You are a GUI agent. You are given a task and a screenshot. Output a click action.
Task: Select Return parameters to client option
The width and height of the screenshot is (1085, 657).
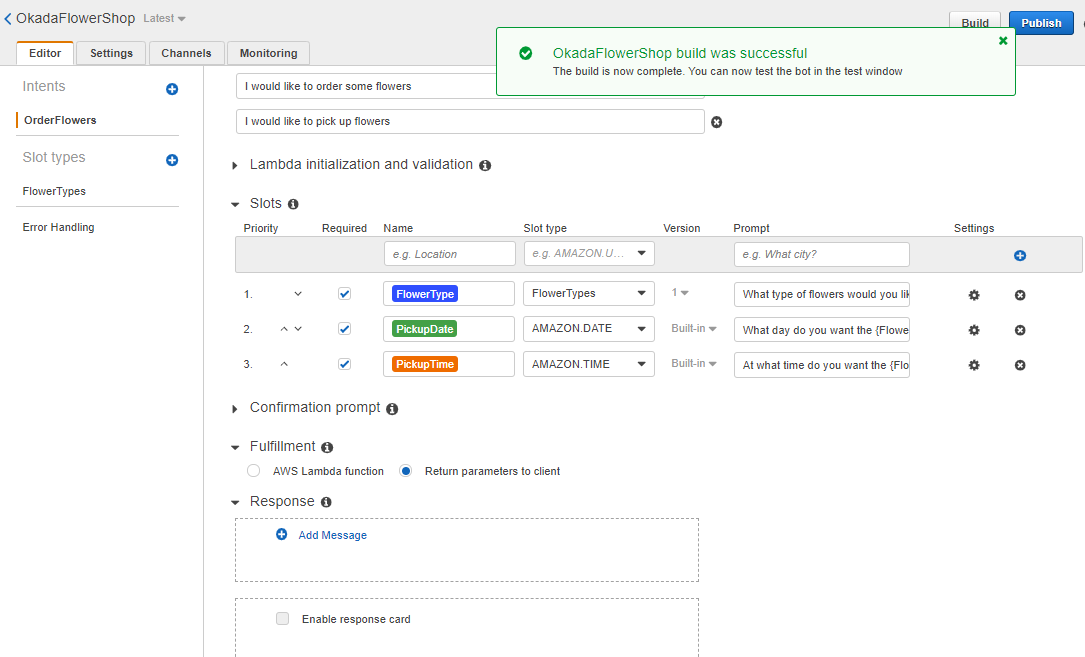[405, 471]
